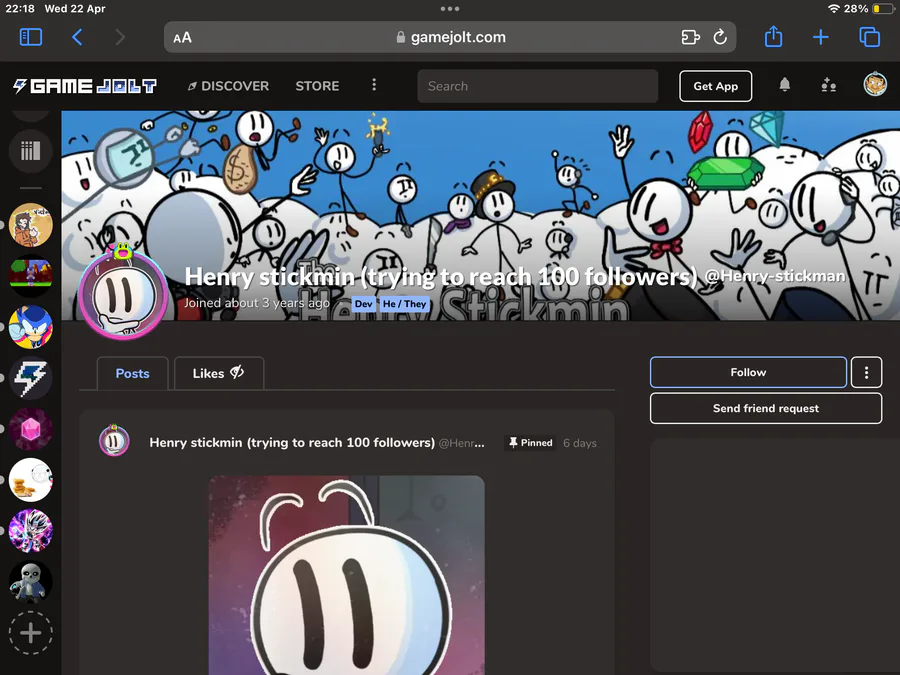Open the post's 6 days timestamp
Viewport: 900px width, 675px height.
[x=580, y=443]
